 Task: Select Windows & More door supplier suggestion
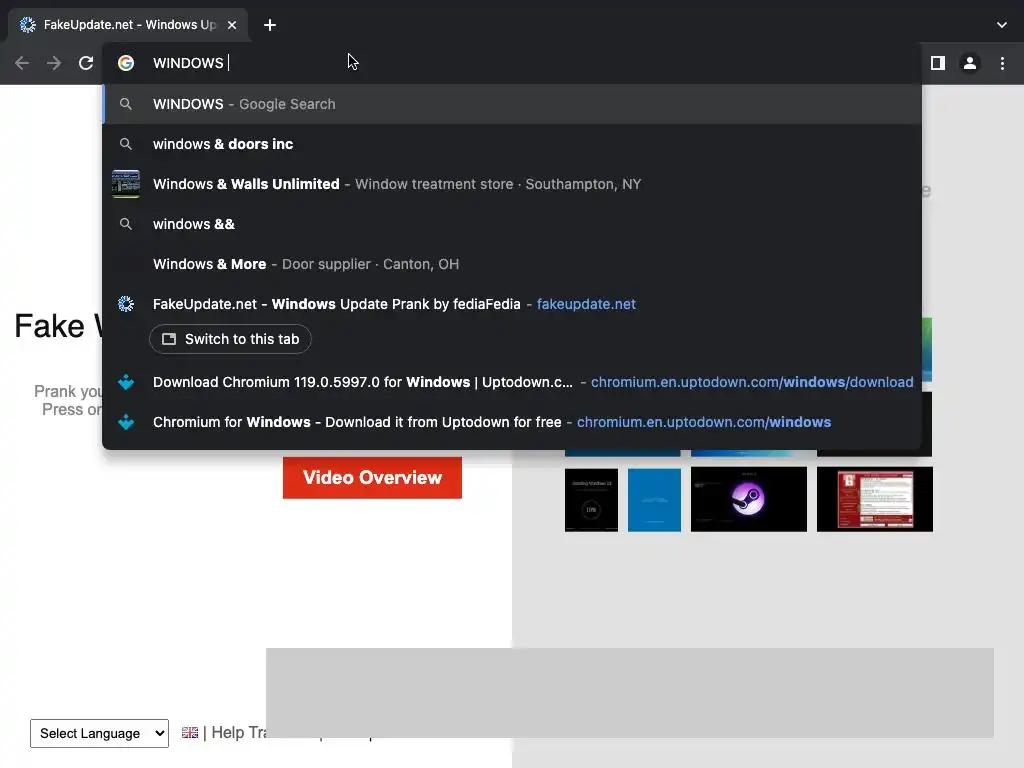[x=512, y=264]
